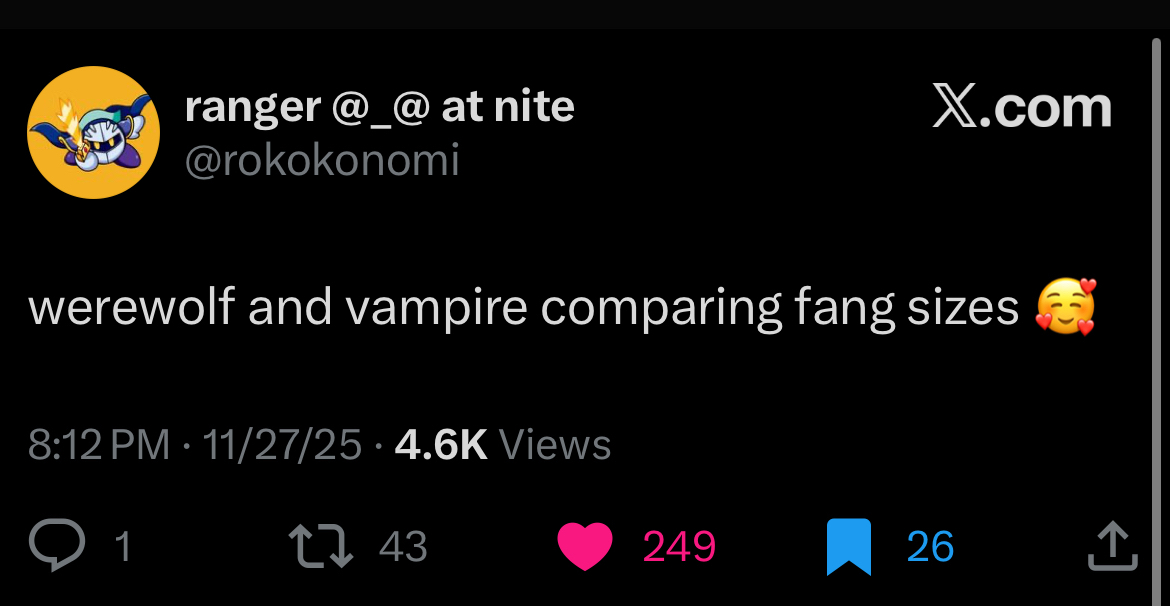Open the share upload icon
Image resolution: width=1170 pixels, height=606 pixels.
tap(1112, 546)
